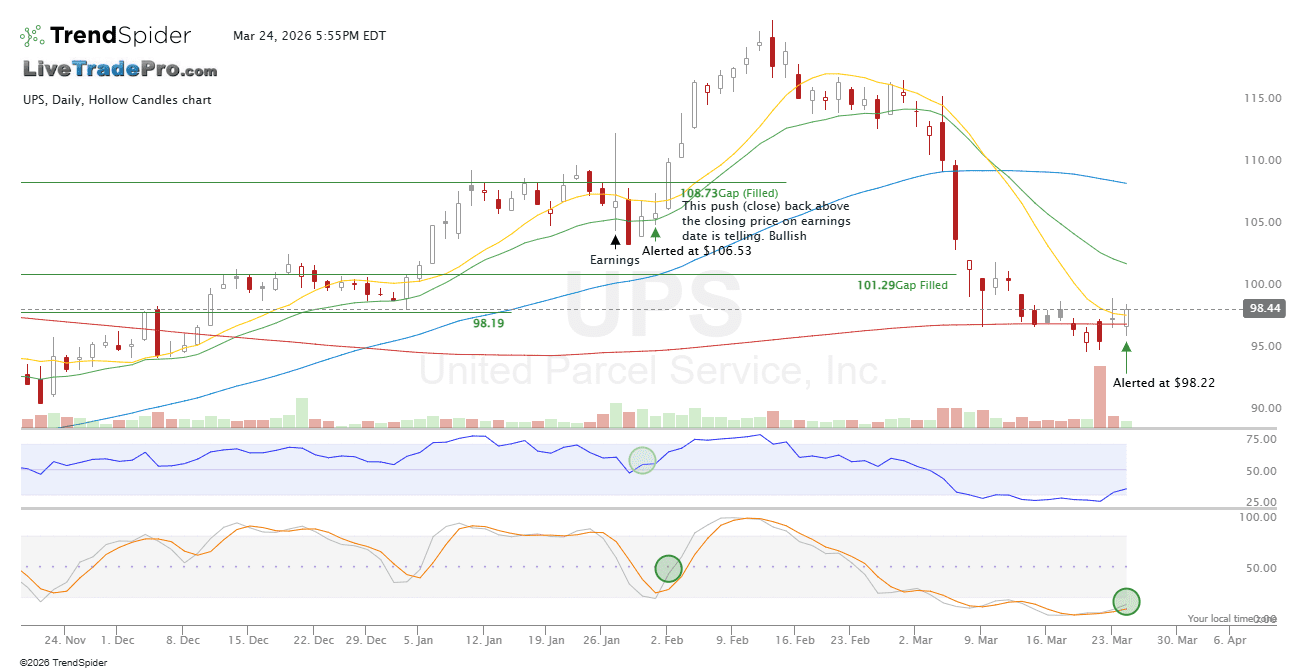This screenshot has width=1307, height=672.
Task: Open the LiveTradePro.com link
Action: 120,70
